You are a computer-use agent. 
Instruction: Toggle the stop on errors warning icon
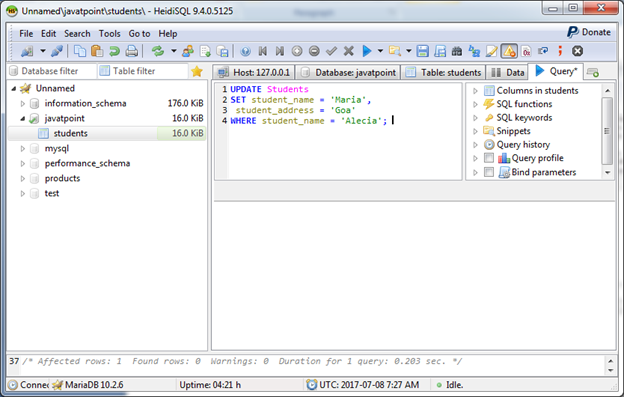click(x=509, y=51)
